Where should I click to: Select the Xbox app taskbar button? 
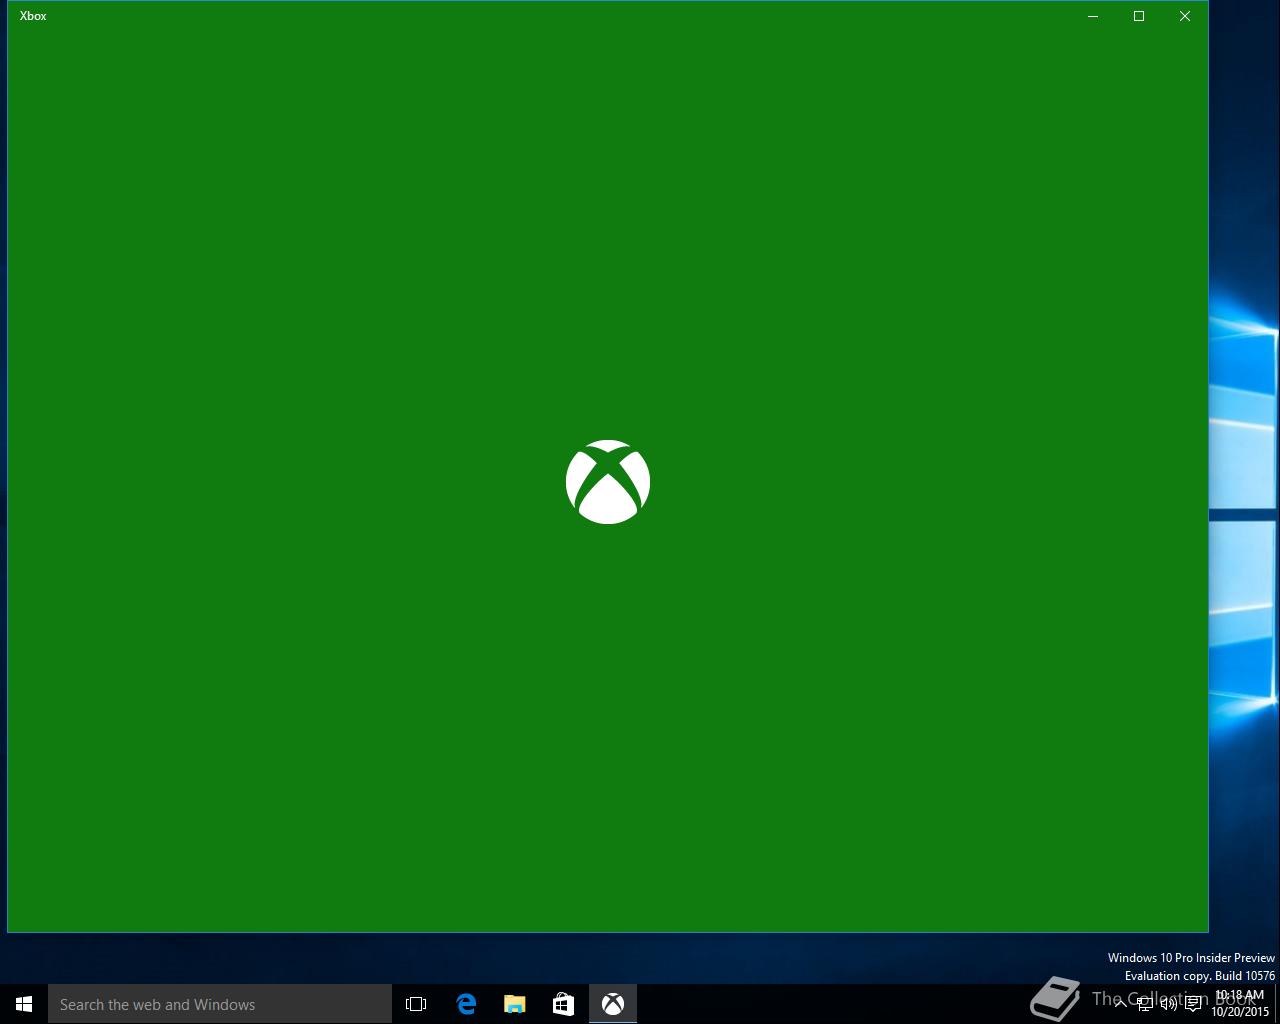pos(613,1004)
